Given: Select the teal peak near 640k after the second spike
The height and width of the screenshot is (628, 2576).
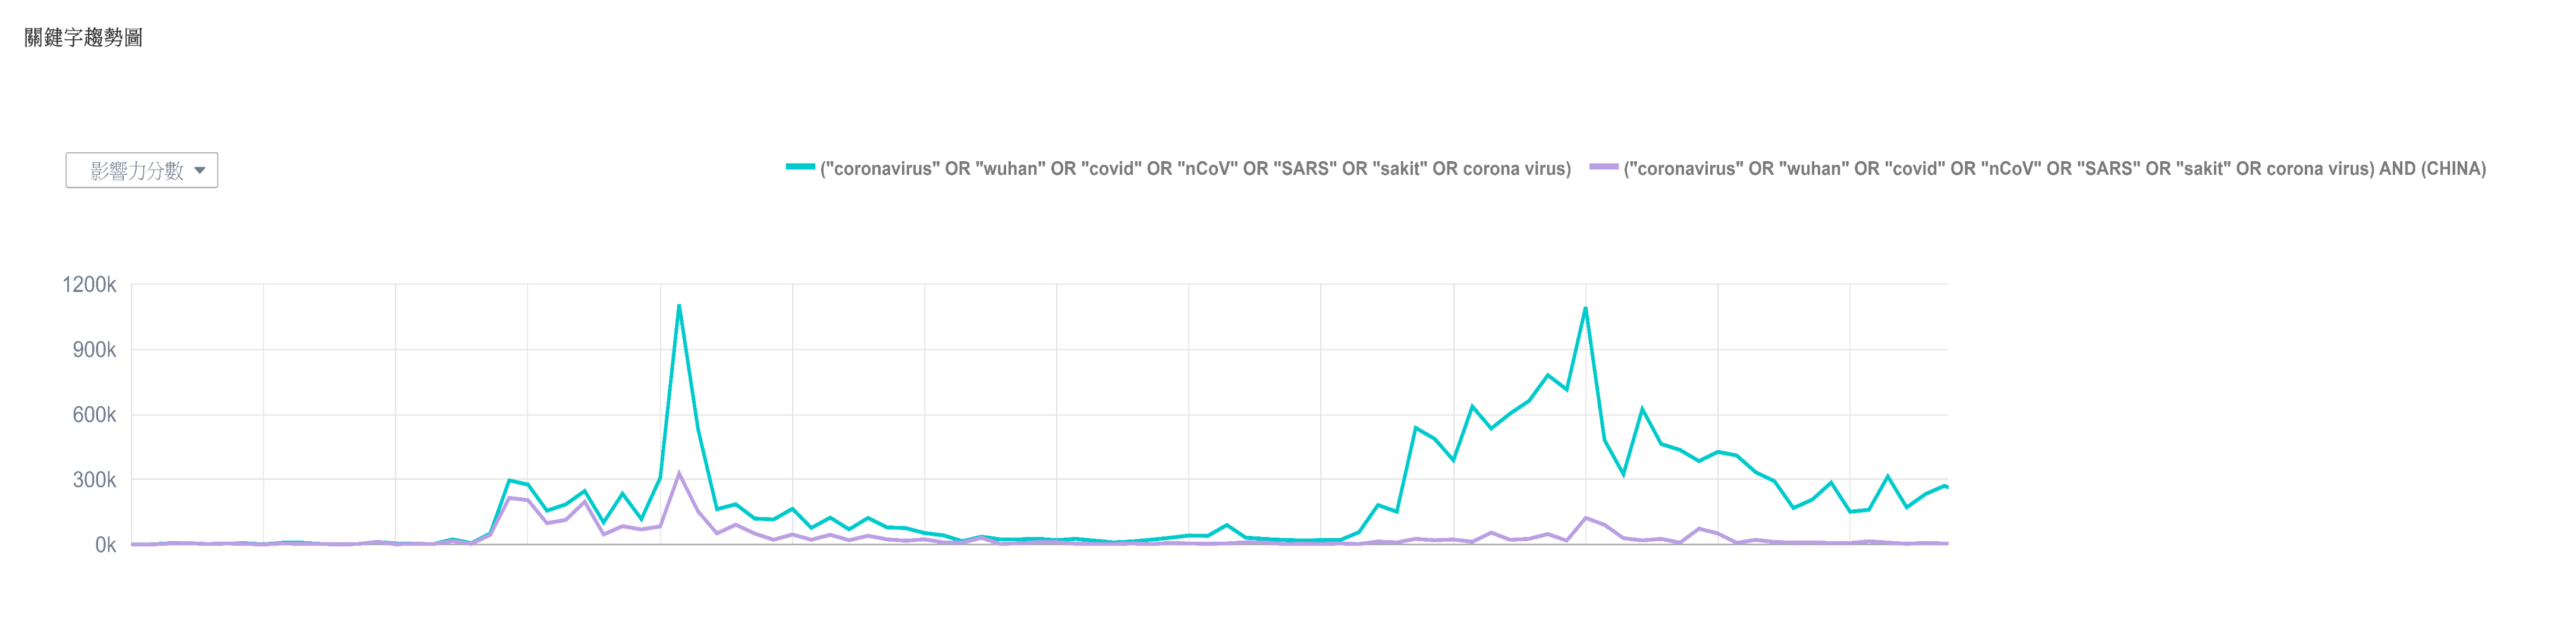Looking at the screenshot, I should (x=1642, y=408).
